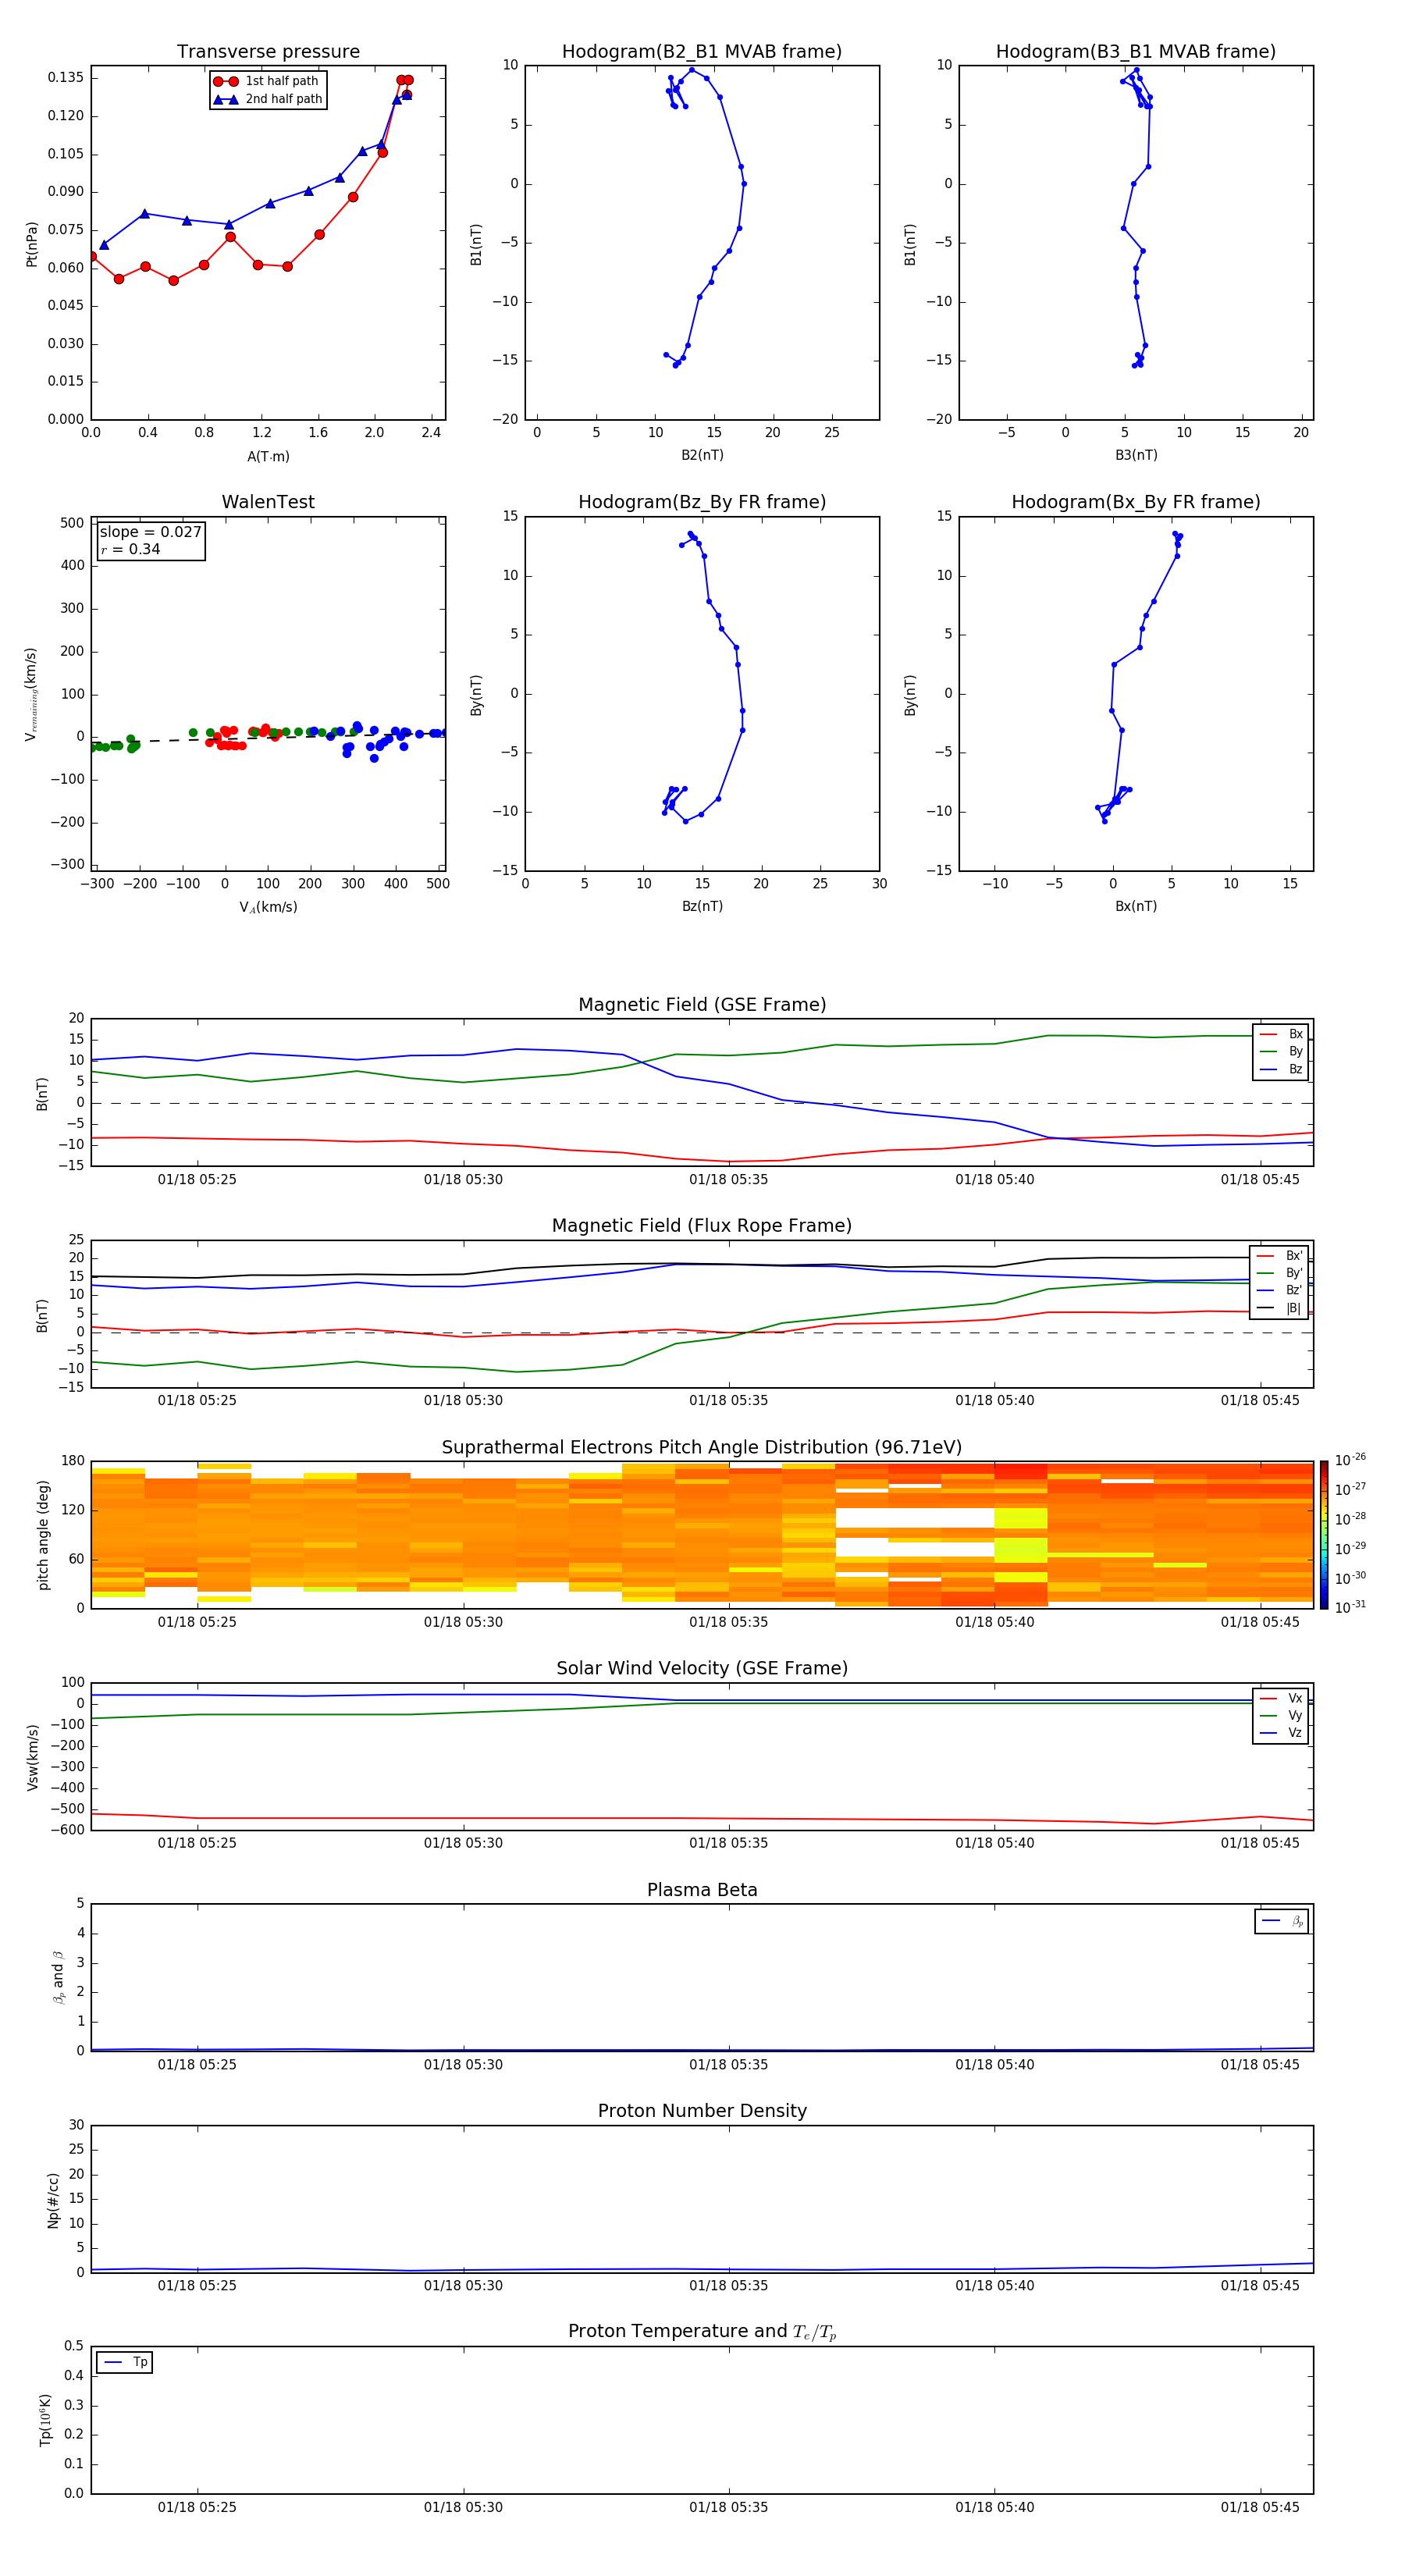The height and width of the screenshot is (2576, 1405).
Task: Click 'Hodogram(Bx_By FR frame)' title
Action: (x=1136, y=502)
